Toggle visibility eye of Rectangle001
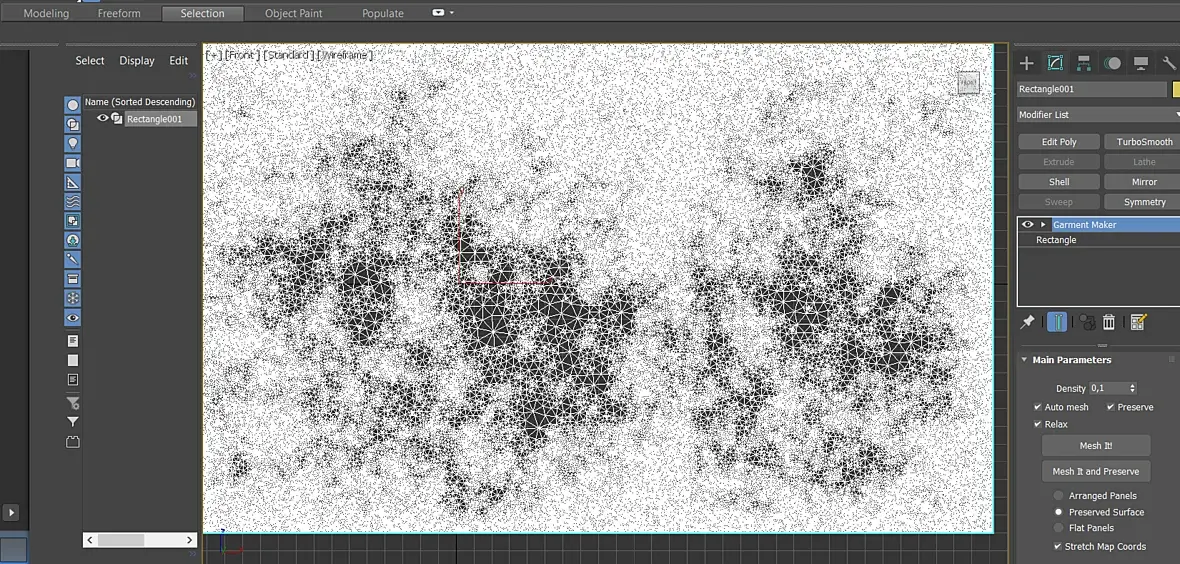Viewport: 1180px width, 564px height. pos(103,118)
